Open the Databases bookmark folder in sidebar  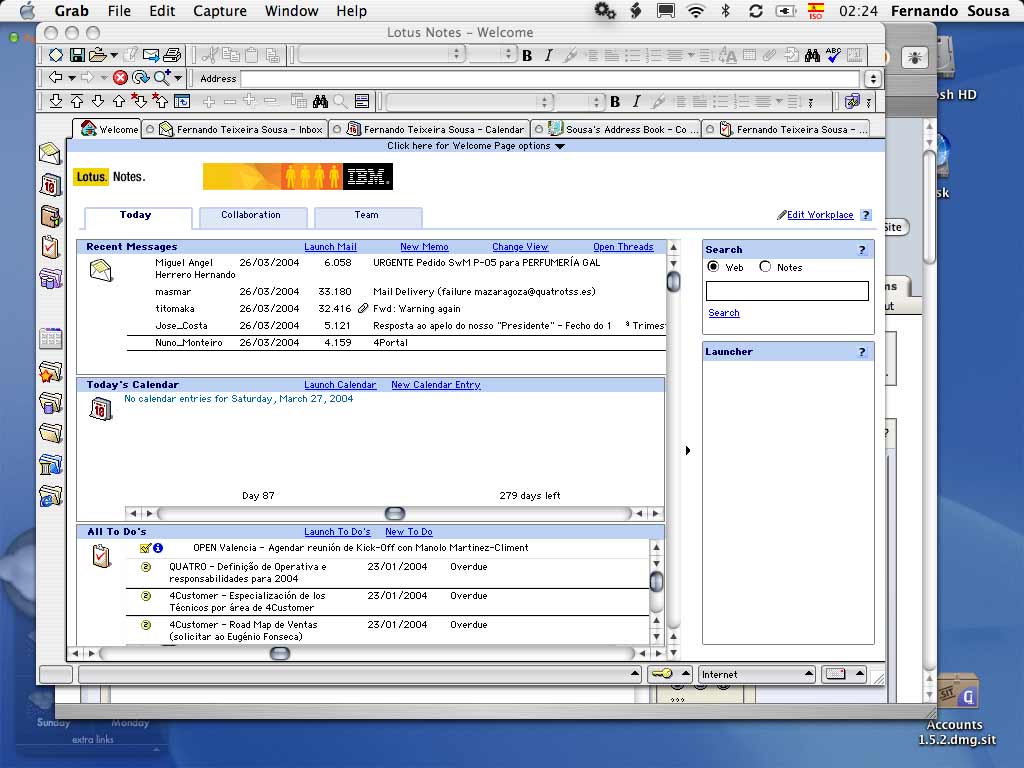[50, 402]
